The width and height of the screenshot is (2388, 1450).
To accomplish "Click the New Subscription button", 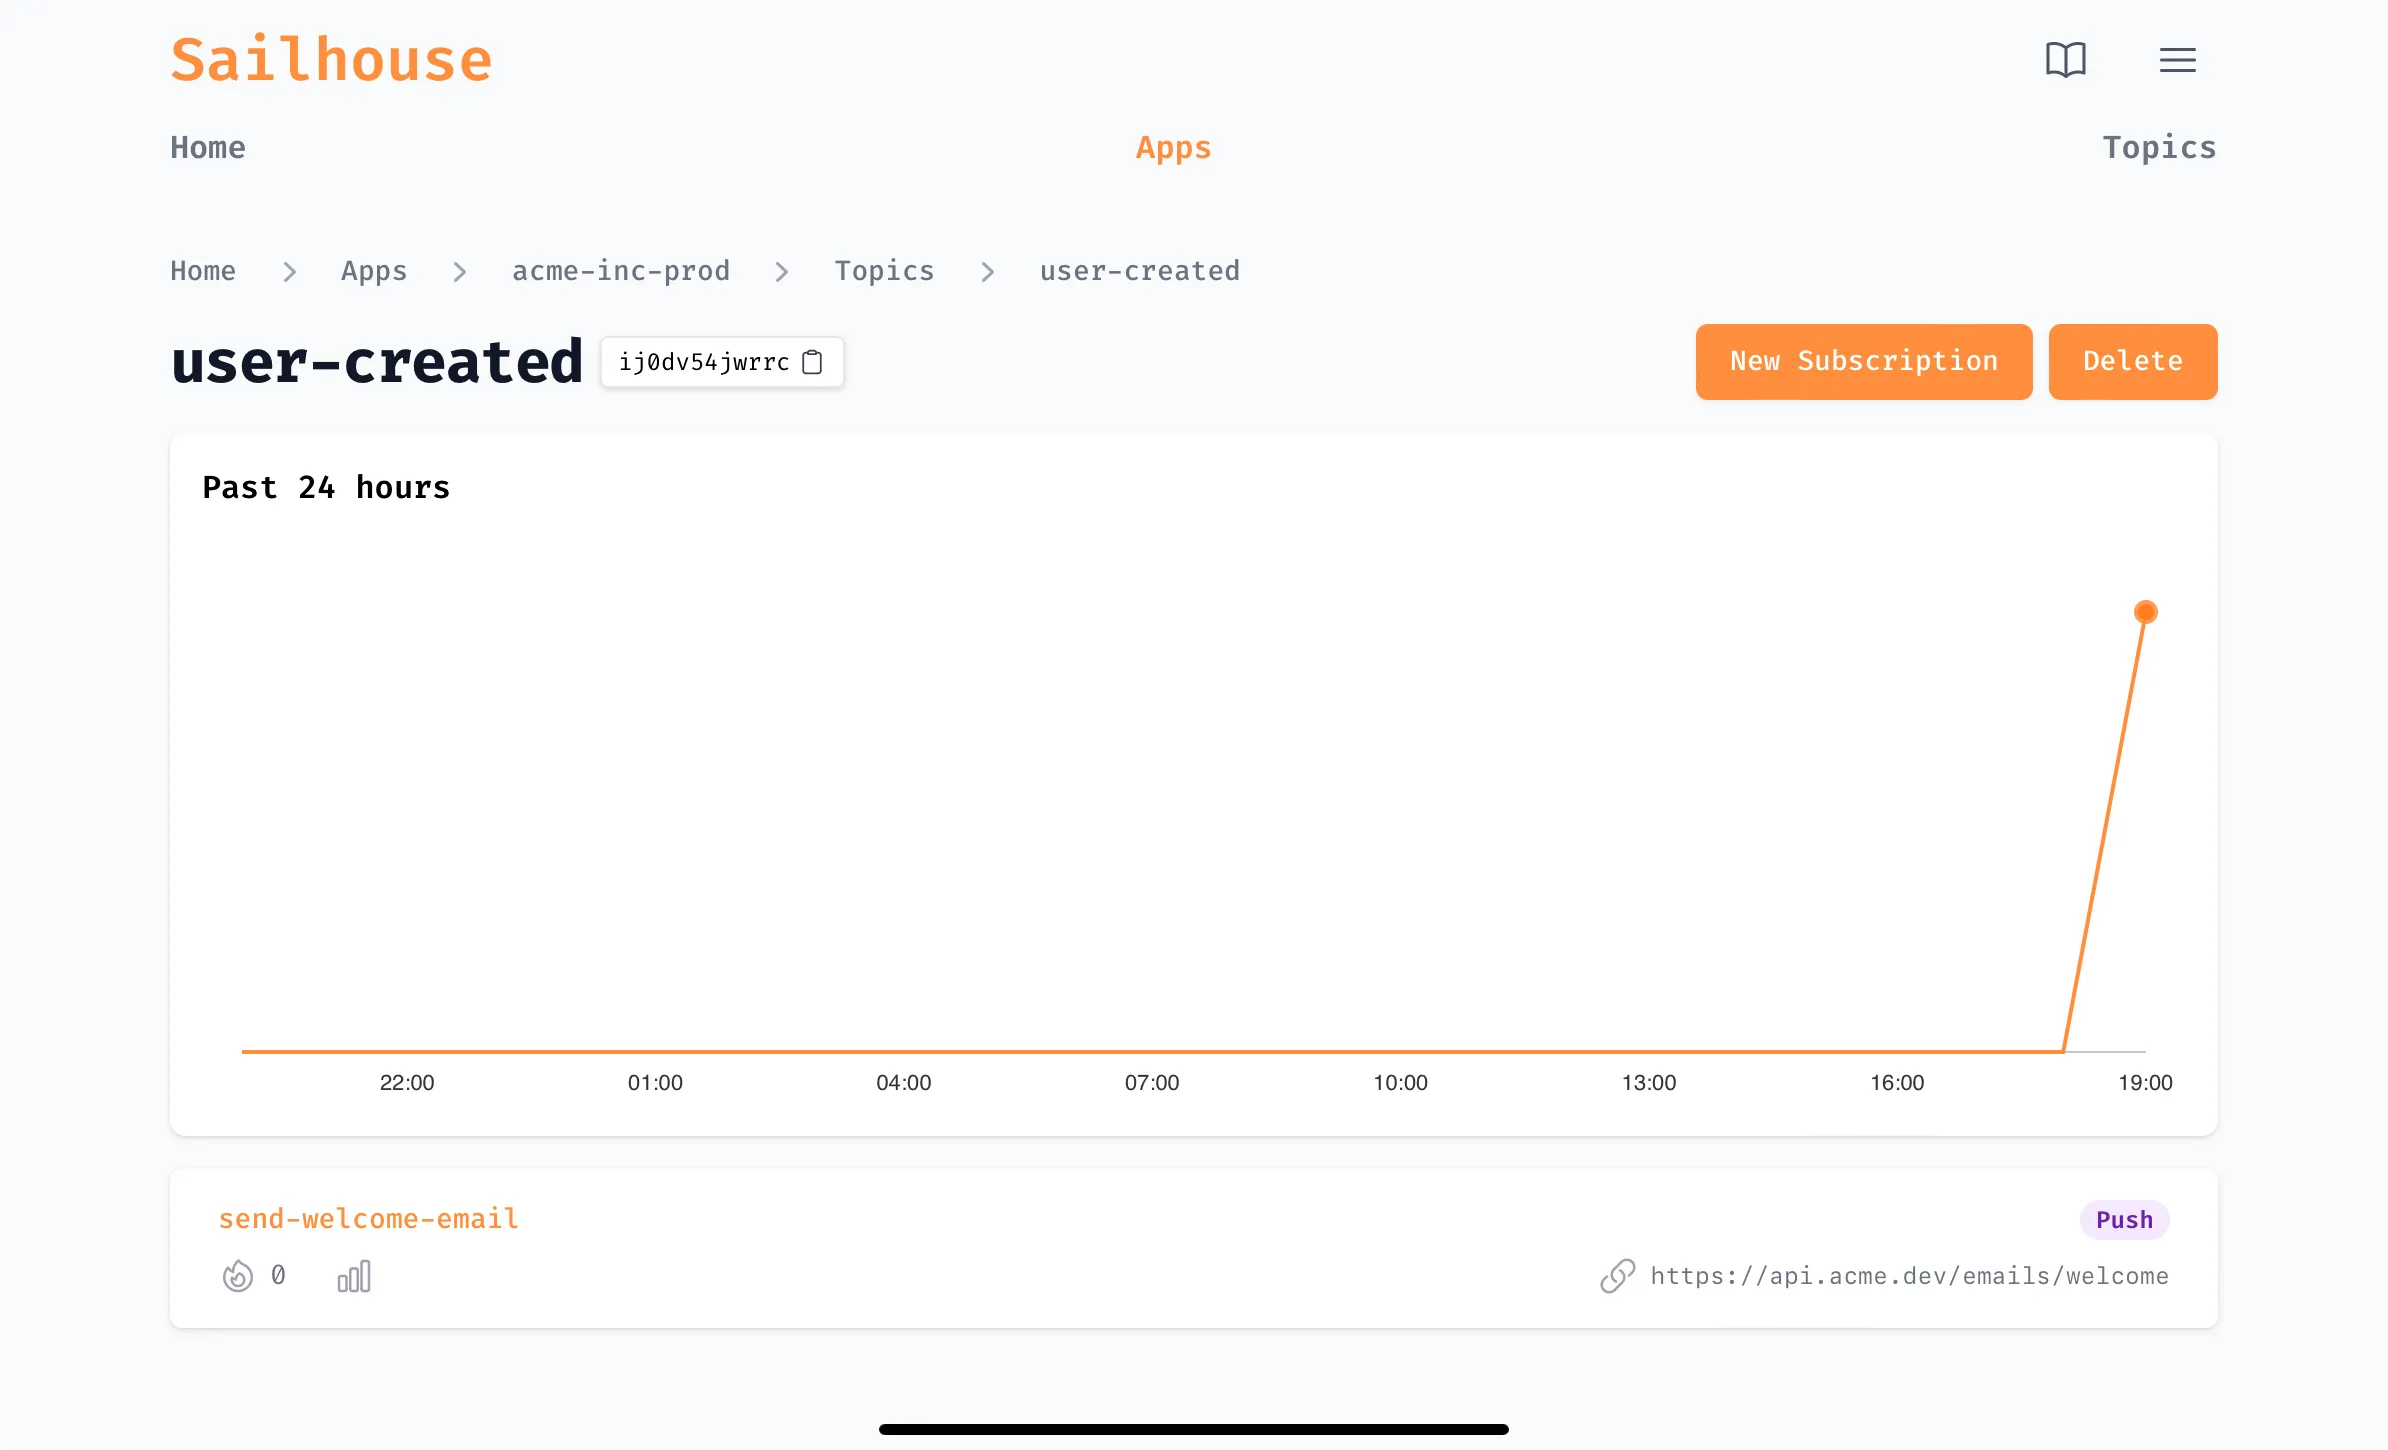I will [1862, 362].
